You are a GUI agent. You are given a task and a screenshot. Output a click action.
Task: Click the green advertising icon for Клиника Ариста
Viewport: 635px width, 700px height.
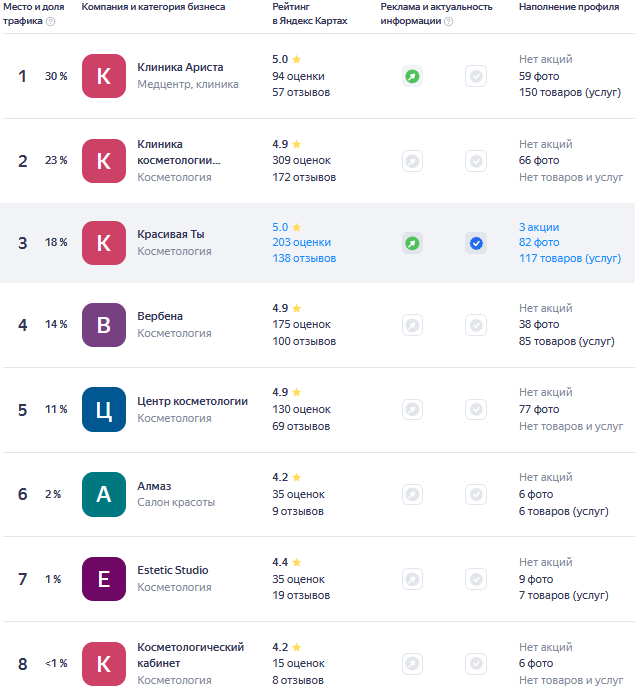pos(412,76)
